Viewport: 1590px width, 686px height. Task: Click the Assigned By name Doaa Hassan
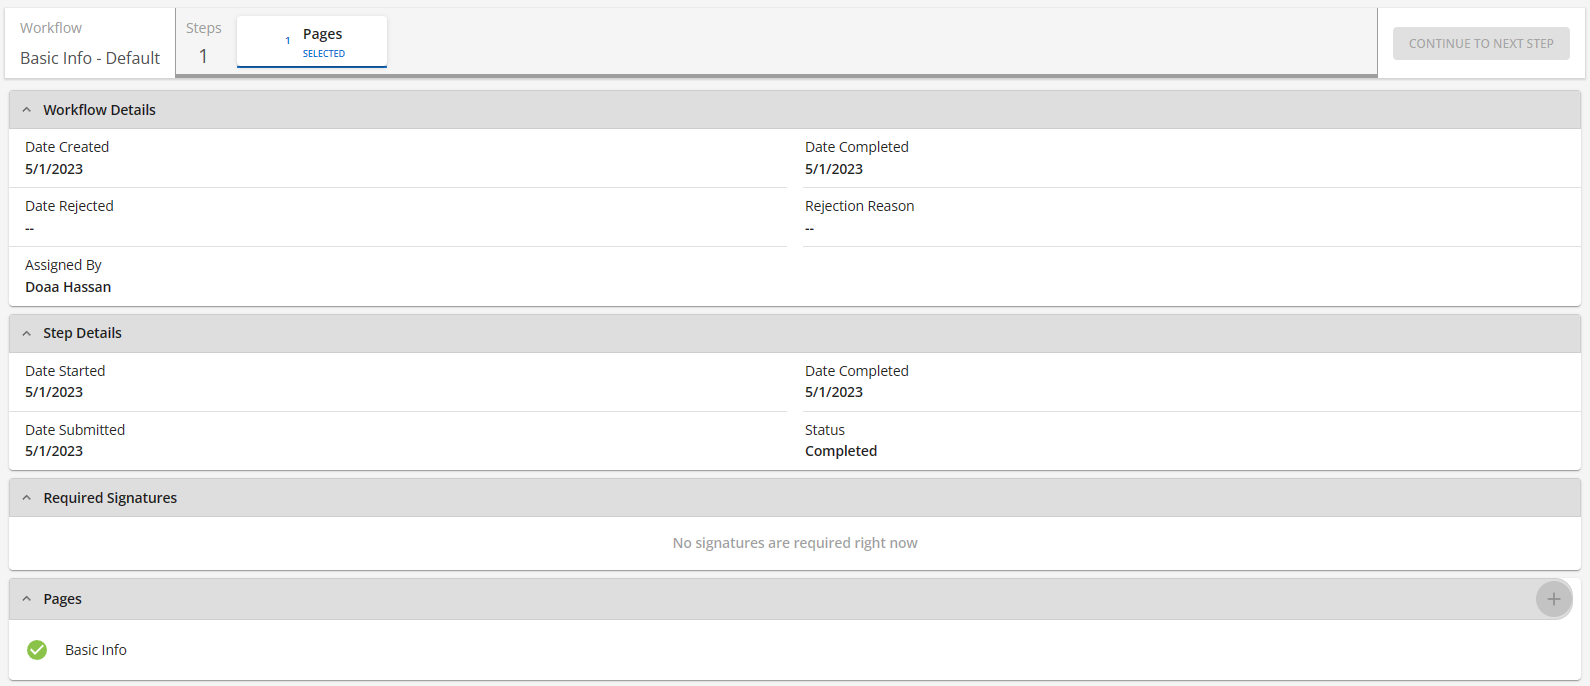pyautogui.click(x=68, y=287)
